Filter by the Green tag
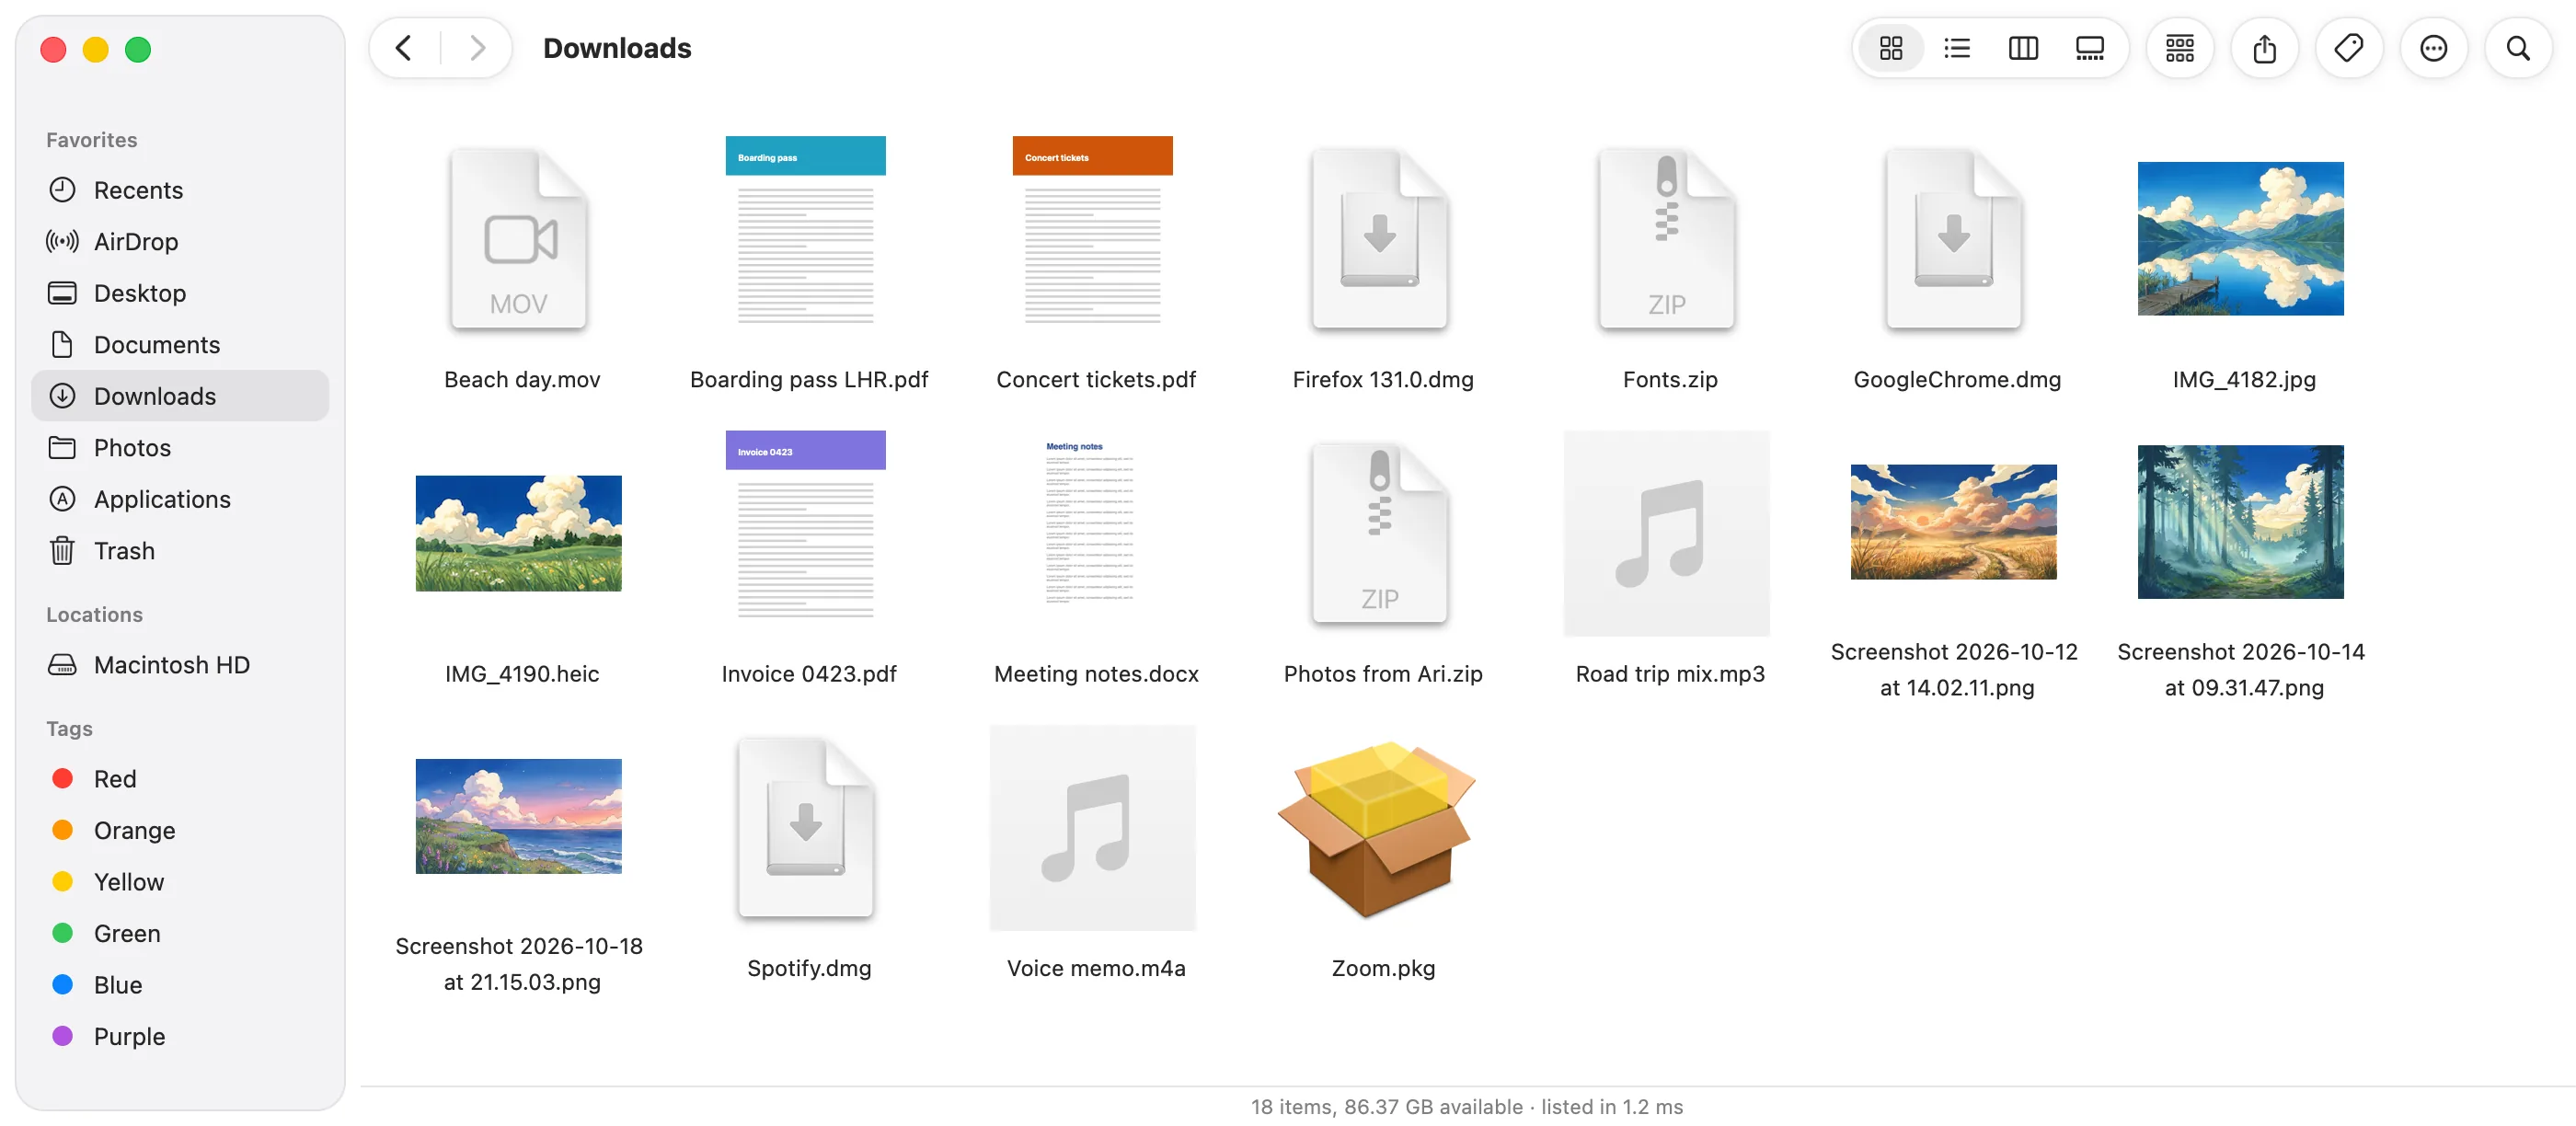Viewport: 2576px width, 1126px height. pyautogui.click(x=180, y=933)
